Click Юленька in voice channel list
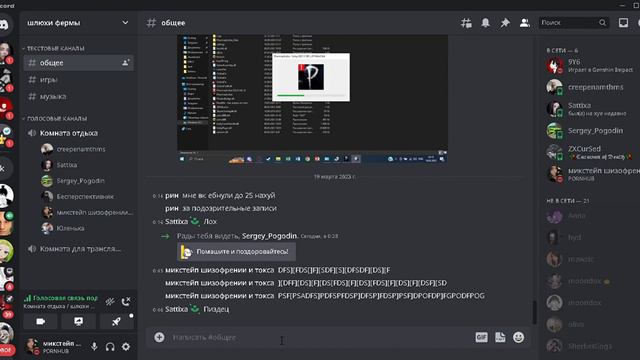This screenshot has height=360, width=640. point(70,228)
